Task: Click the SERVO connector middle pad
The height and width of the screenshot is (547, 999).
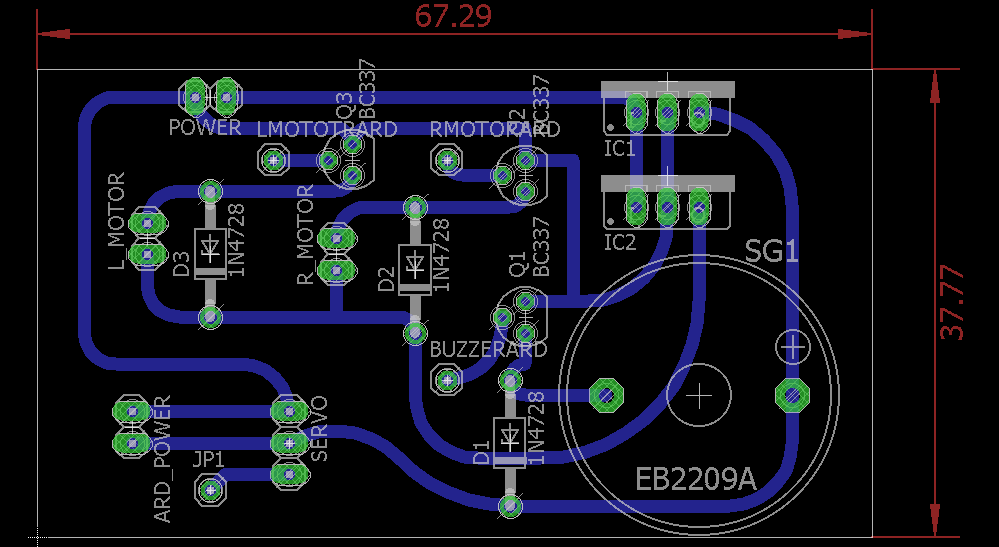Action: tap(290, 443)
